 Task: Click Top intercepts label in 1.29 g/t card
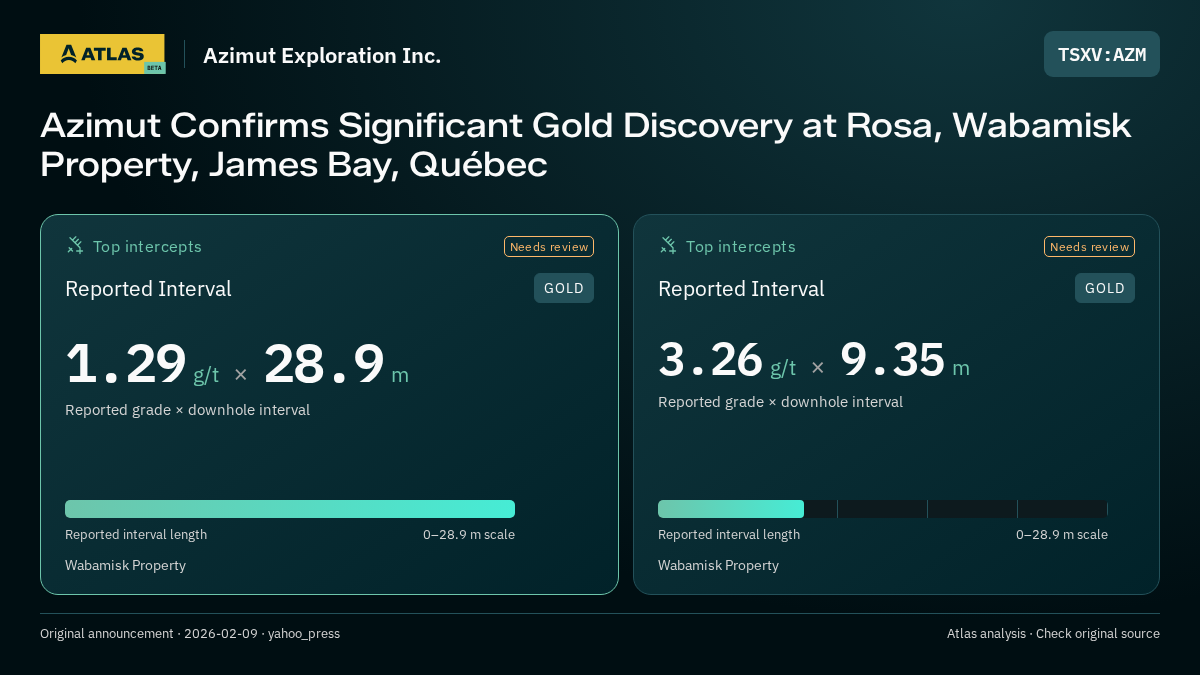[x=147, y=247]
